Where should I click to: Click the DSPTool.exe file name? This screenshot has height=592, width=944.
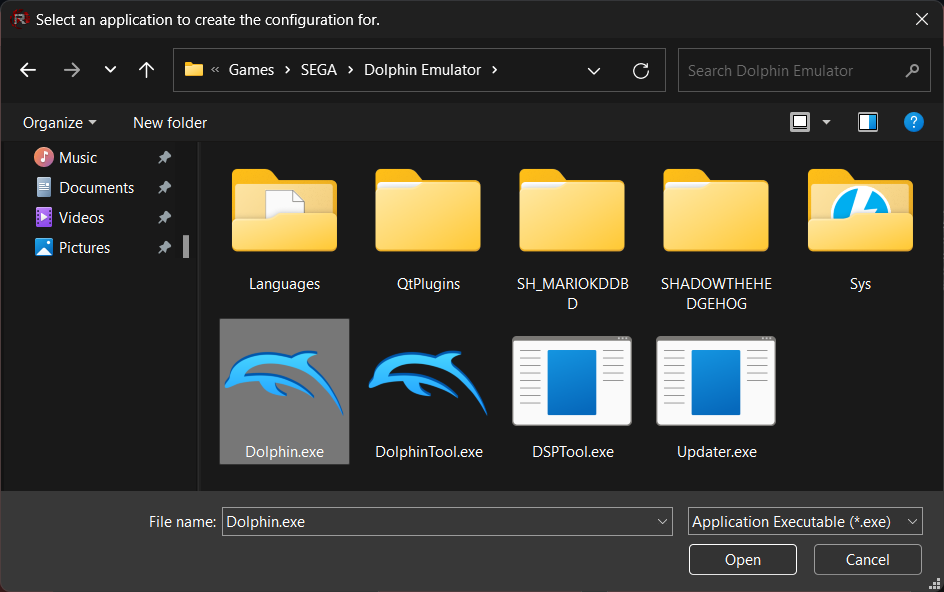pos(573,452)
